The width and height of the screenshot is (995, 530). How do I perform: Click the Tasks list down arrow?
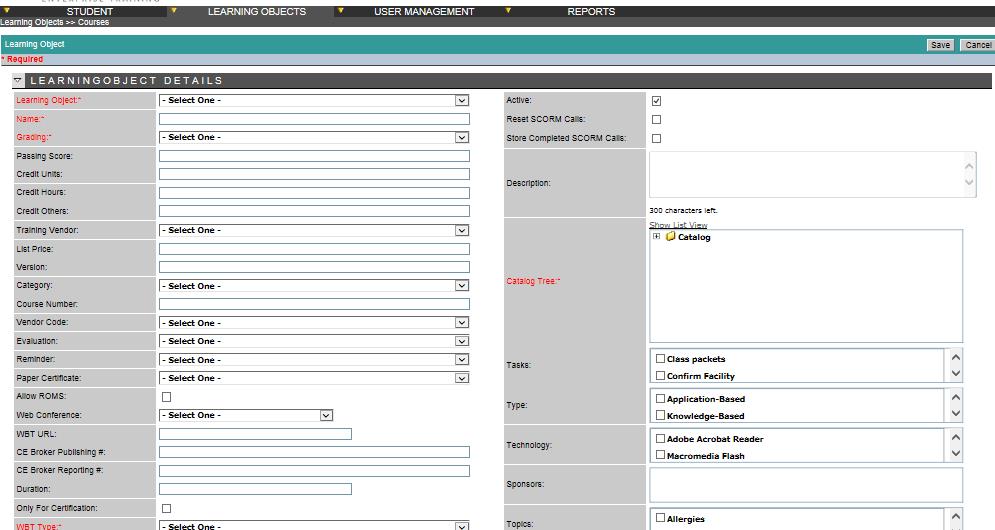coord(956,374)
